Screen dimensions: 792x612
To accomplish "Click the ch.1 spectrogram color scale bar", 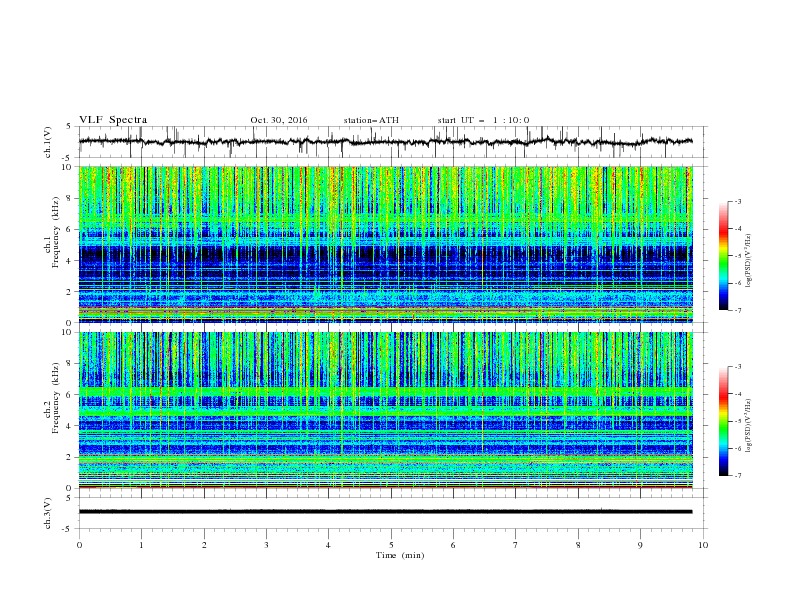I will tap(723, 256).
